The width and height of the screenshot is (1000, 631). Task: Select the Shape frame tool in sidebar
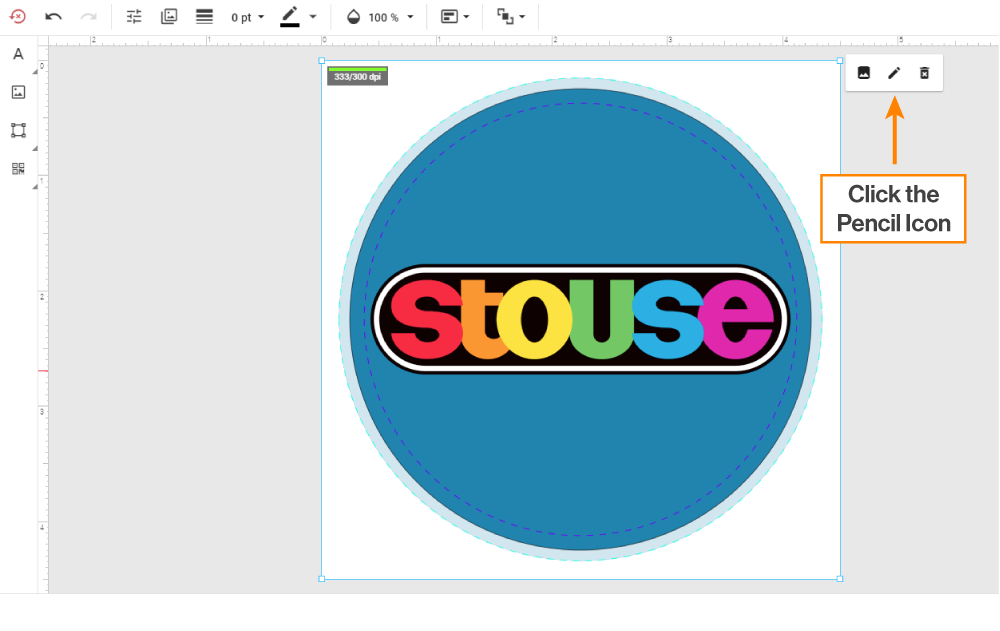point(18,130)
